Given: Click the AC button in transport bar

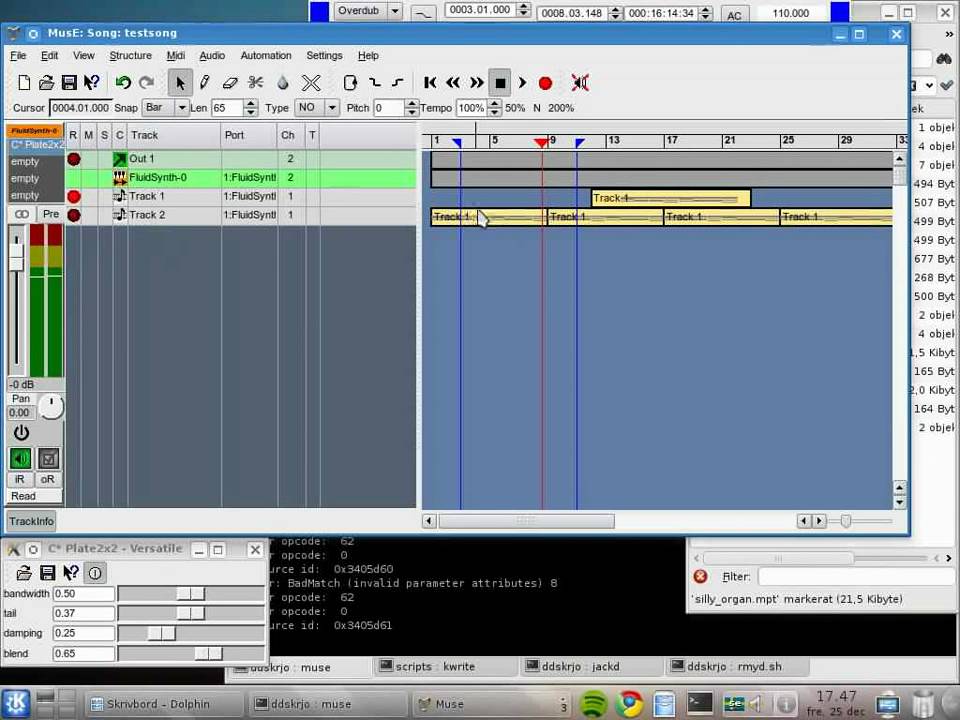Looking at the screenshot, I should (734, 15).
